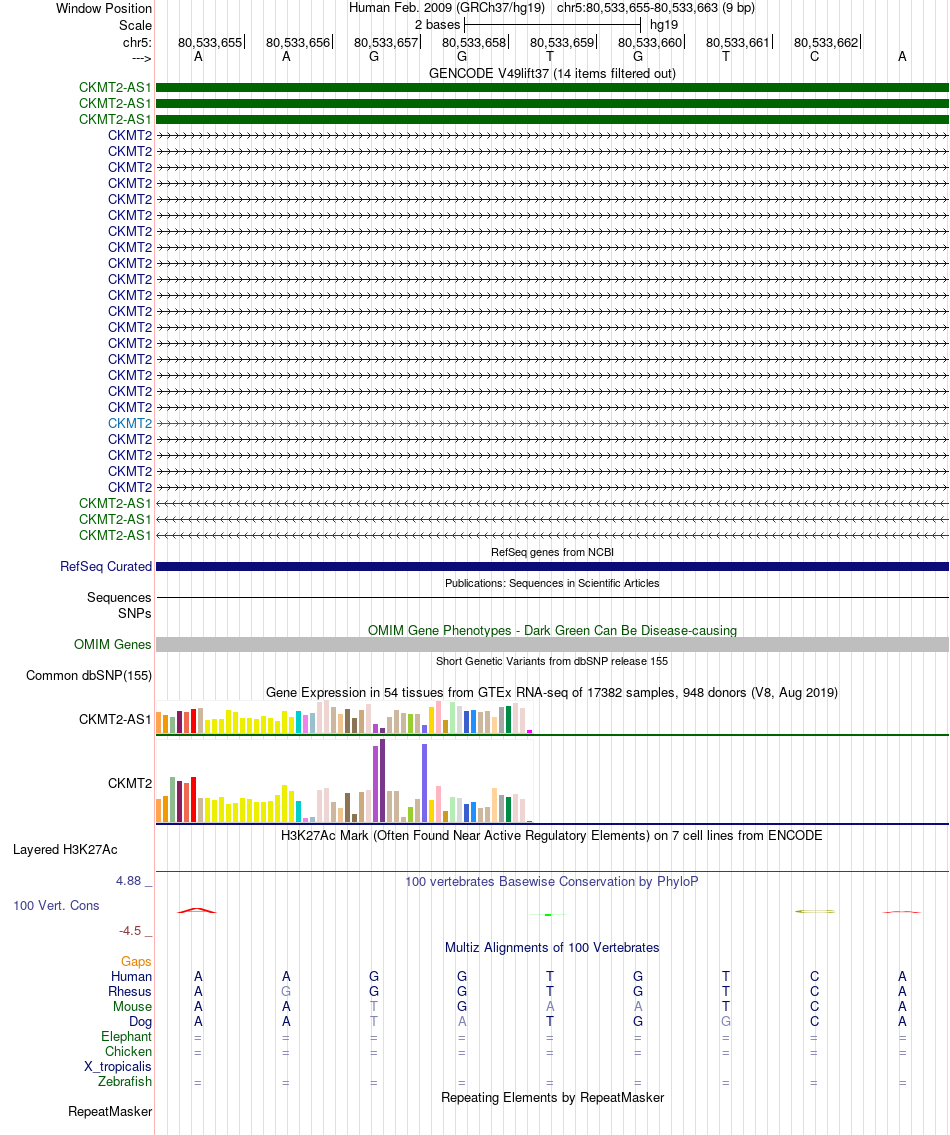Click coordinate label 80,533,656
950x1135 pixels.
pyautogui.click(x=298, y=43)
